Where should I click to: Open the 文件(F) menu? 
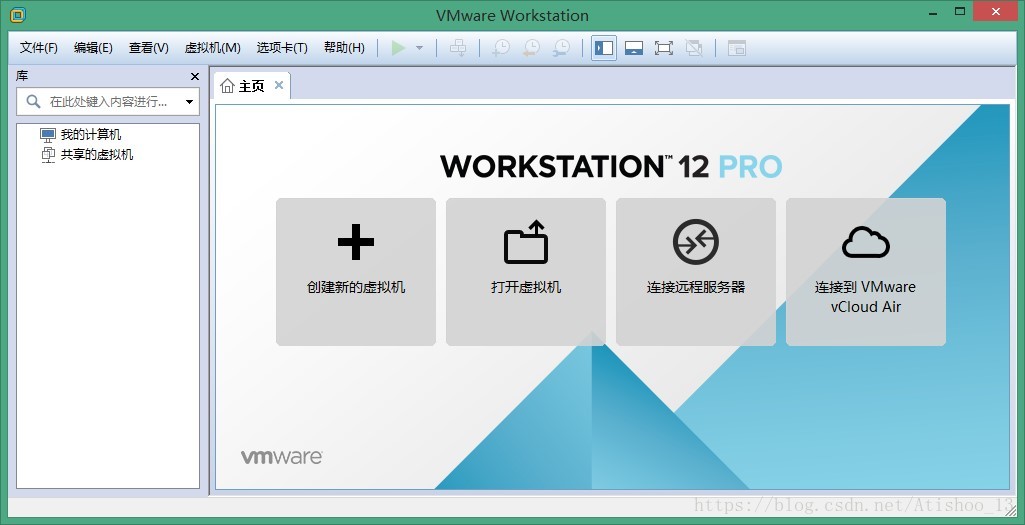(39, 48)
